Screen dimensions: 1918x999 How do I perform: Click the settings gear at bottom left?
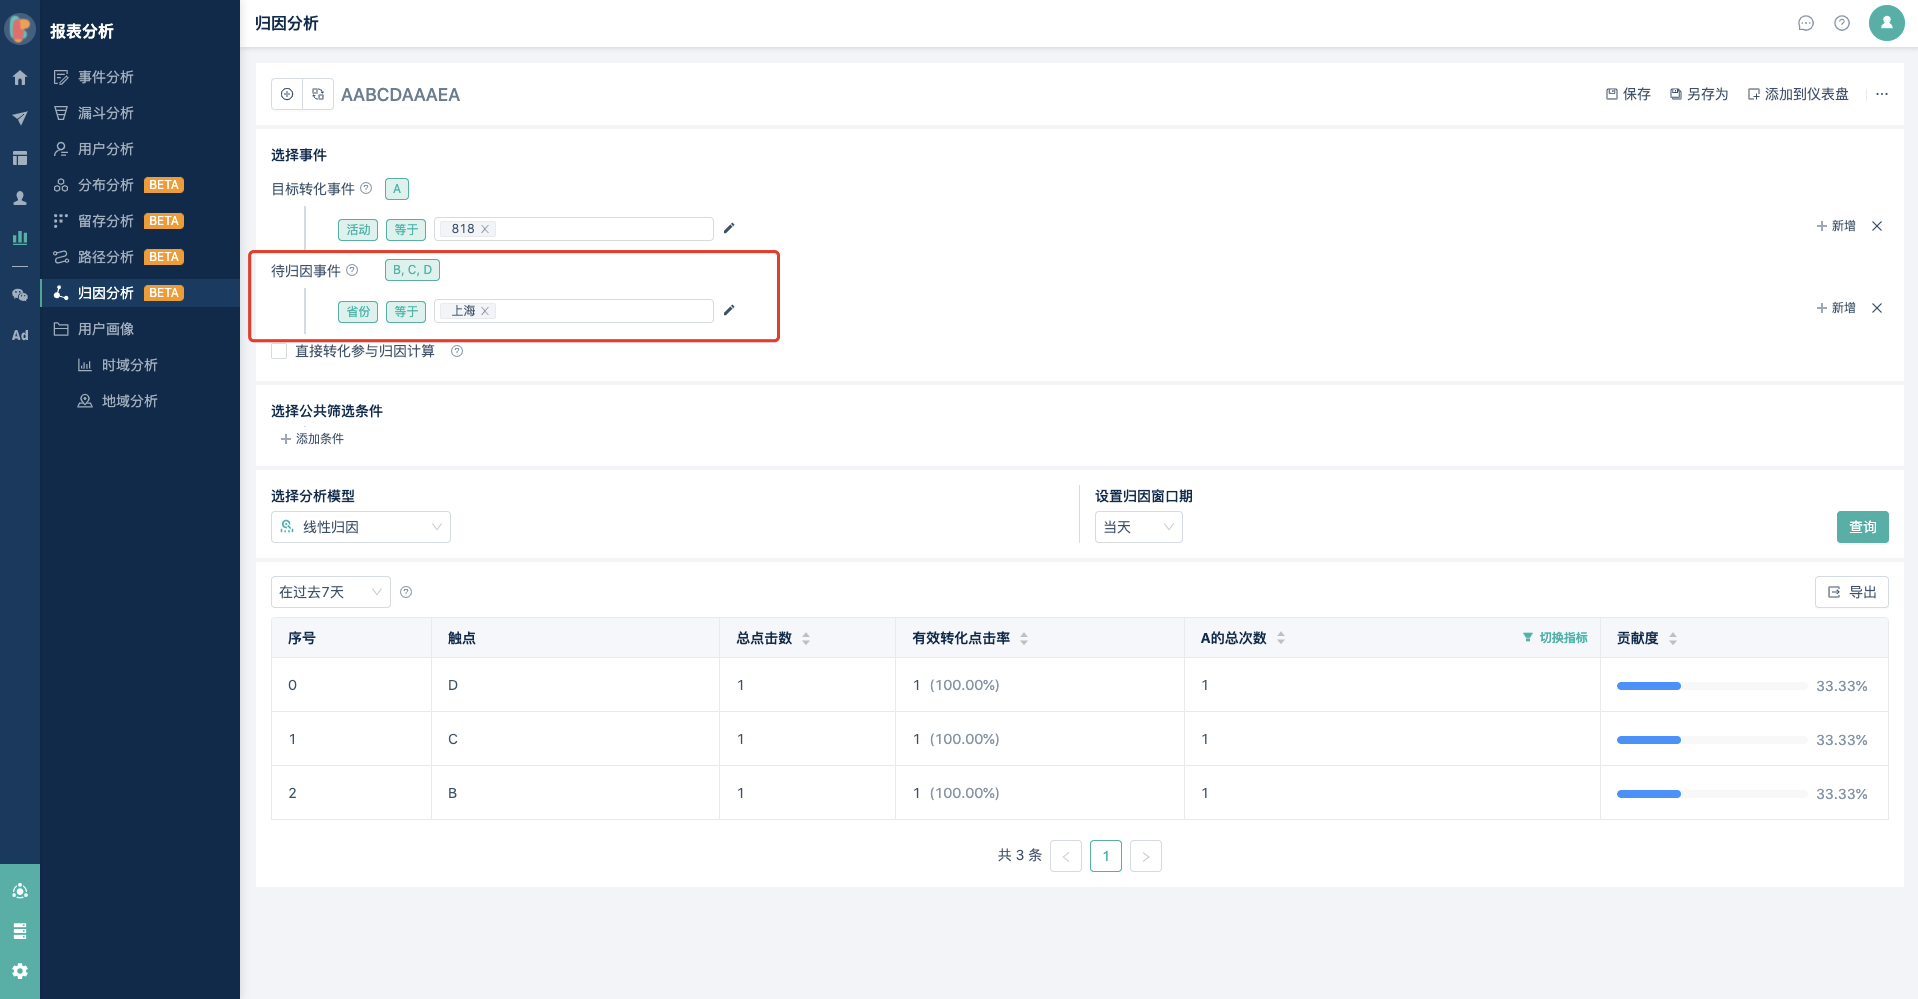[x=20, y=971]
